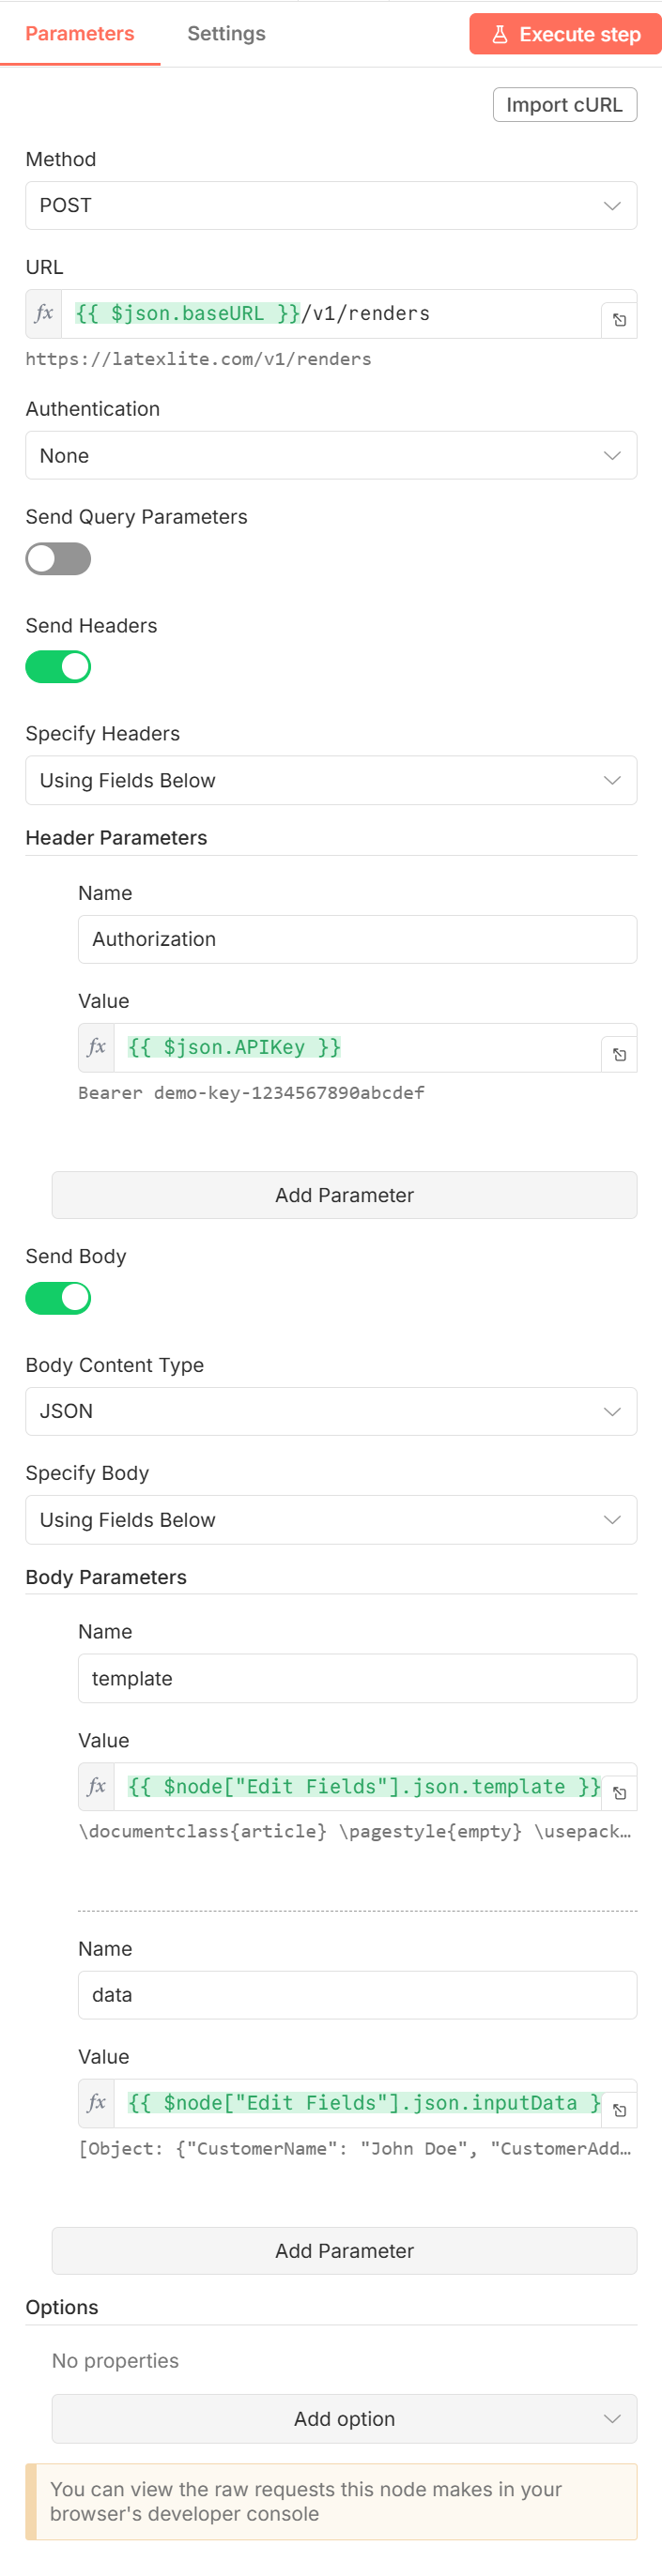The height and width of the screenshot is (2576, 662).
Task: Select the Parameters tab
Action: tap(79, 33)
